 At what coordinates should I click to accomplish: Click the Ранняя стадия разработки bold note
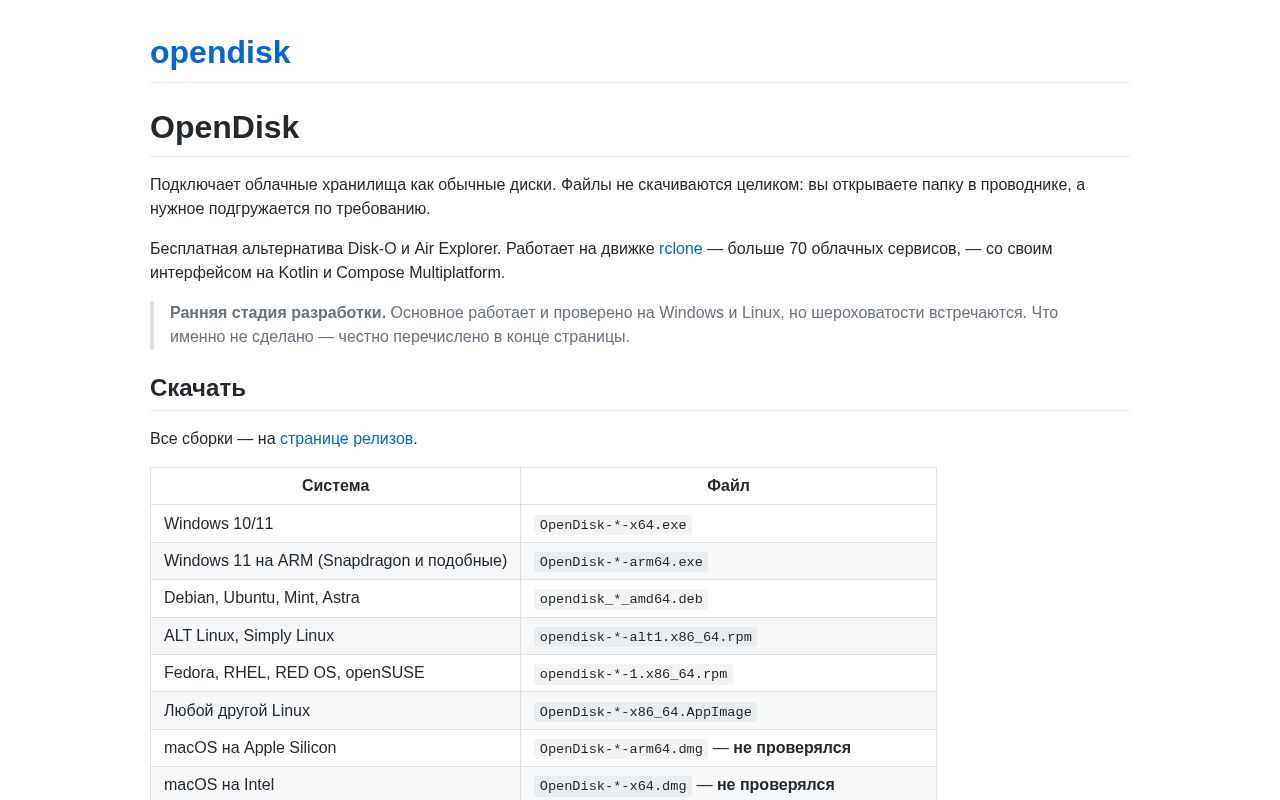pyautogui.click(x=278, y=312)
